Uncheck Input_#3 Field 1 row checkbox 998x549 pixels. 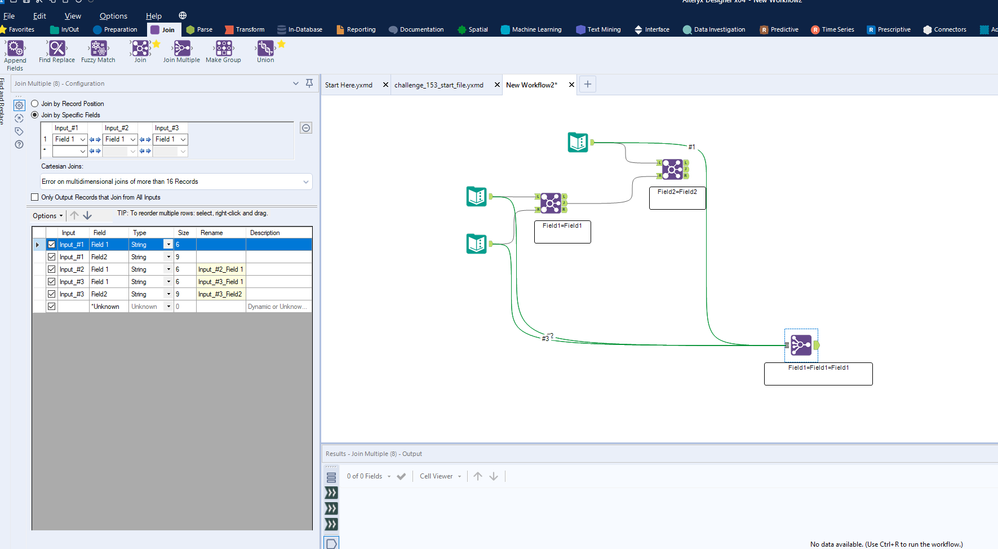point(52,281)
